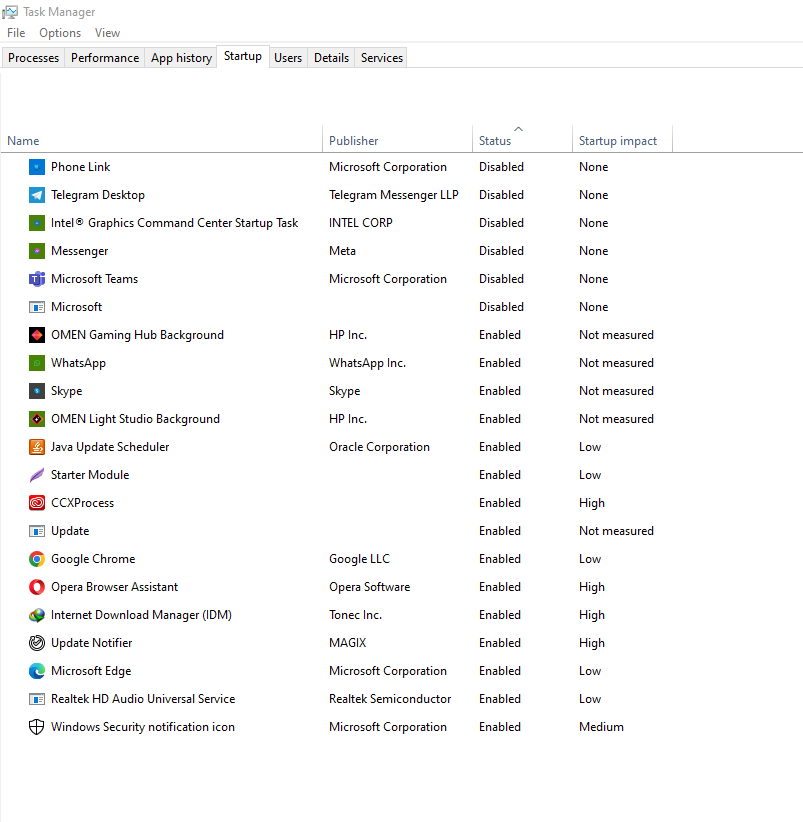Viewport: 803px width, 822px height.
Task: Toggle sort direction arrow above Status
Action: coord(519,129)
